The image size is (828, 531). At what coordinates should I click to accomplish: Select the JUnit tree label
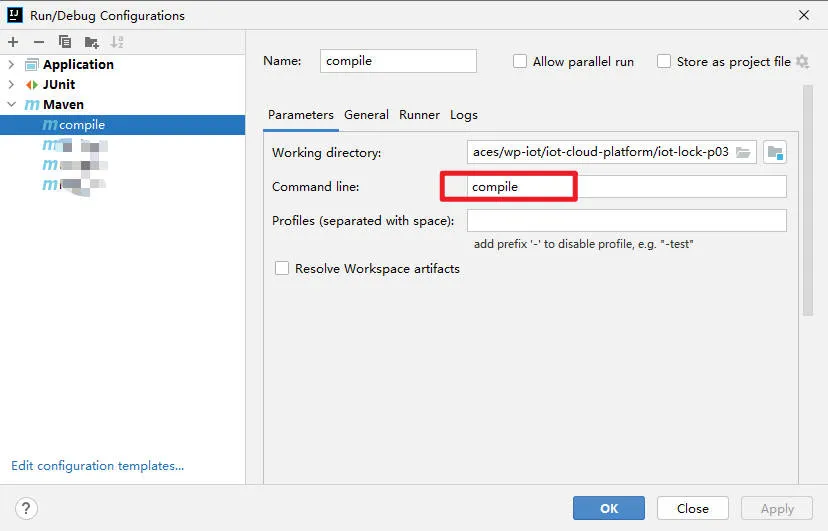[59, 84]
